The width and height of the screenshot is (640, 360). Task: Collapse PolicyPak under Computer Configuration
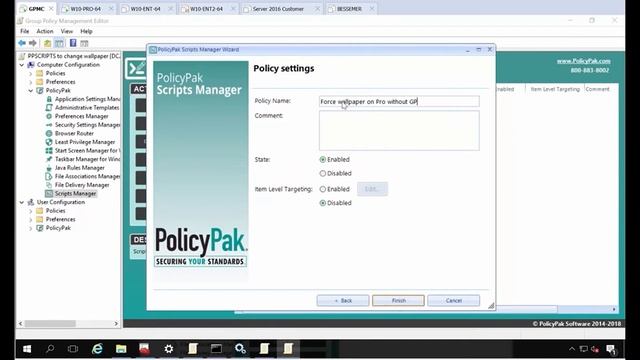point(31,91)
